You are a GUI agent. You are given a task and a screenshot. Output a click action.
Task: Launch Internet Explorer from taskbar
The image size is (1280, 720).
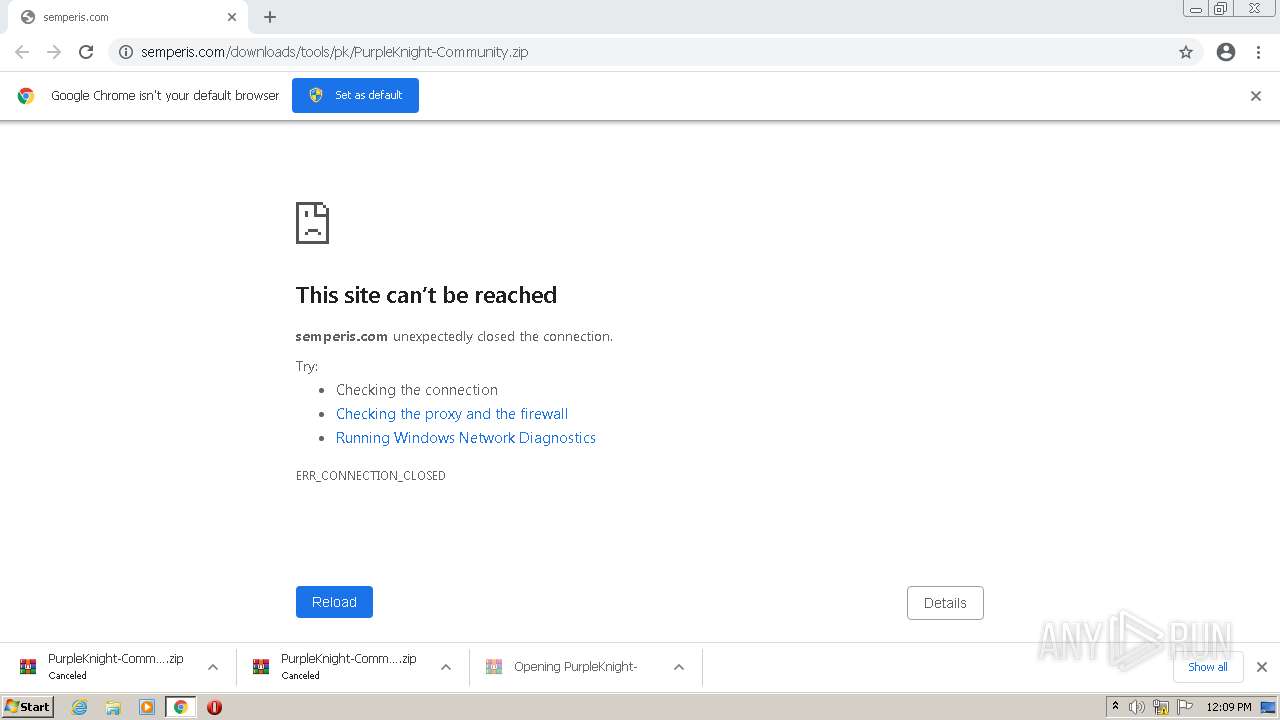click(80, 707)
